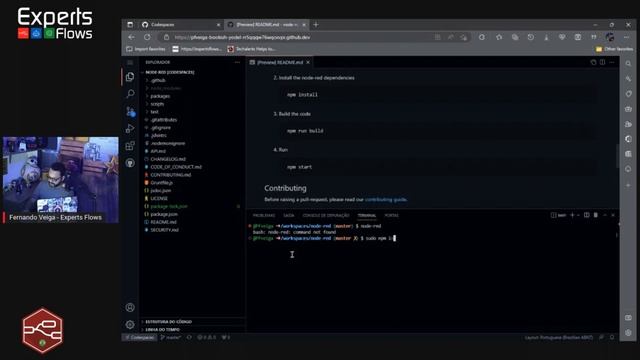Viewport: 640px width, 360px height.
Task: Split the terminal panel
Action: 587,215
